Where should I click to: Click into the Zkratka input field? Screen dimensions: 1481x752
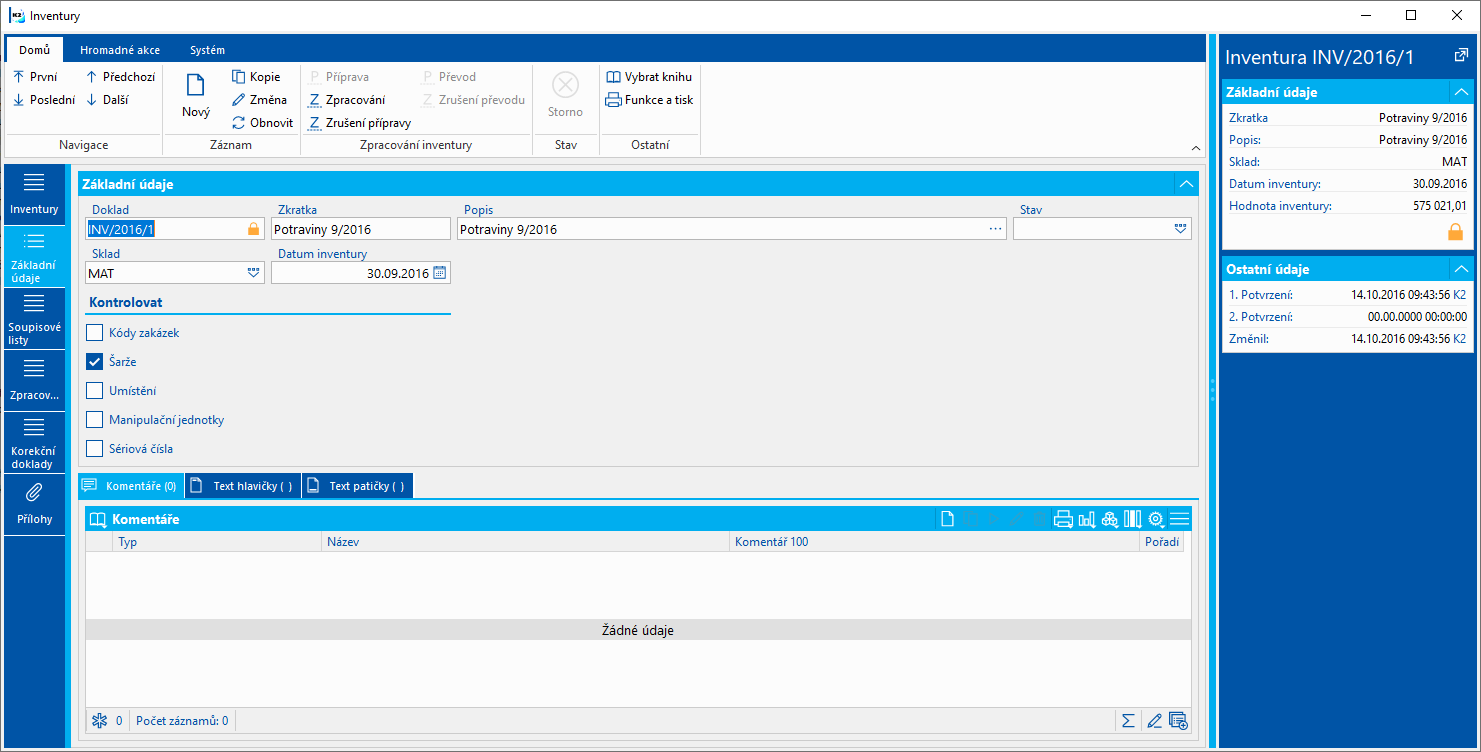point(361,229)
